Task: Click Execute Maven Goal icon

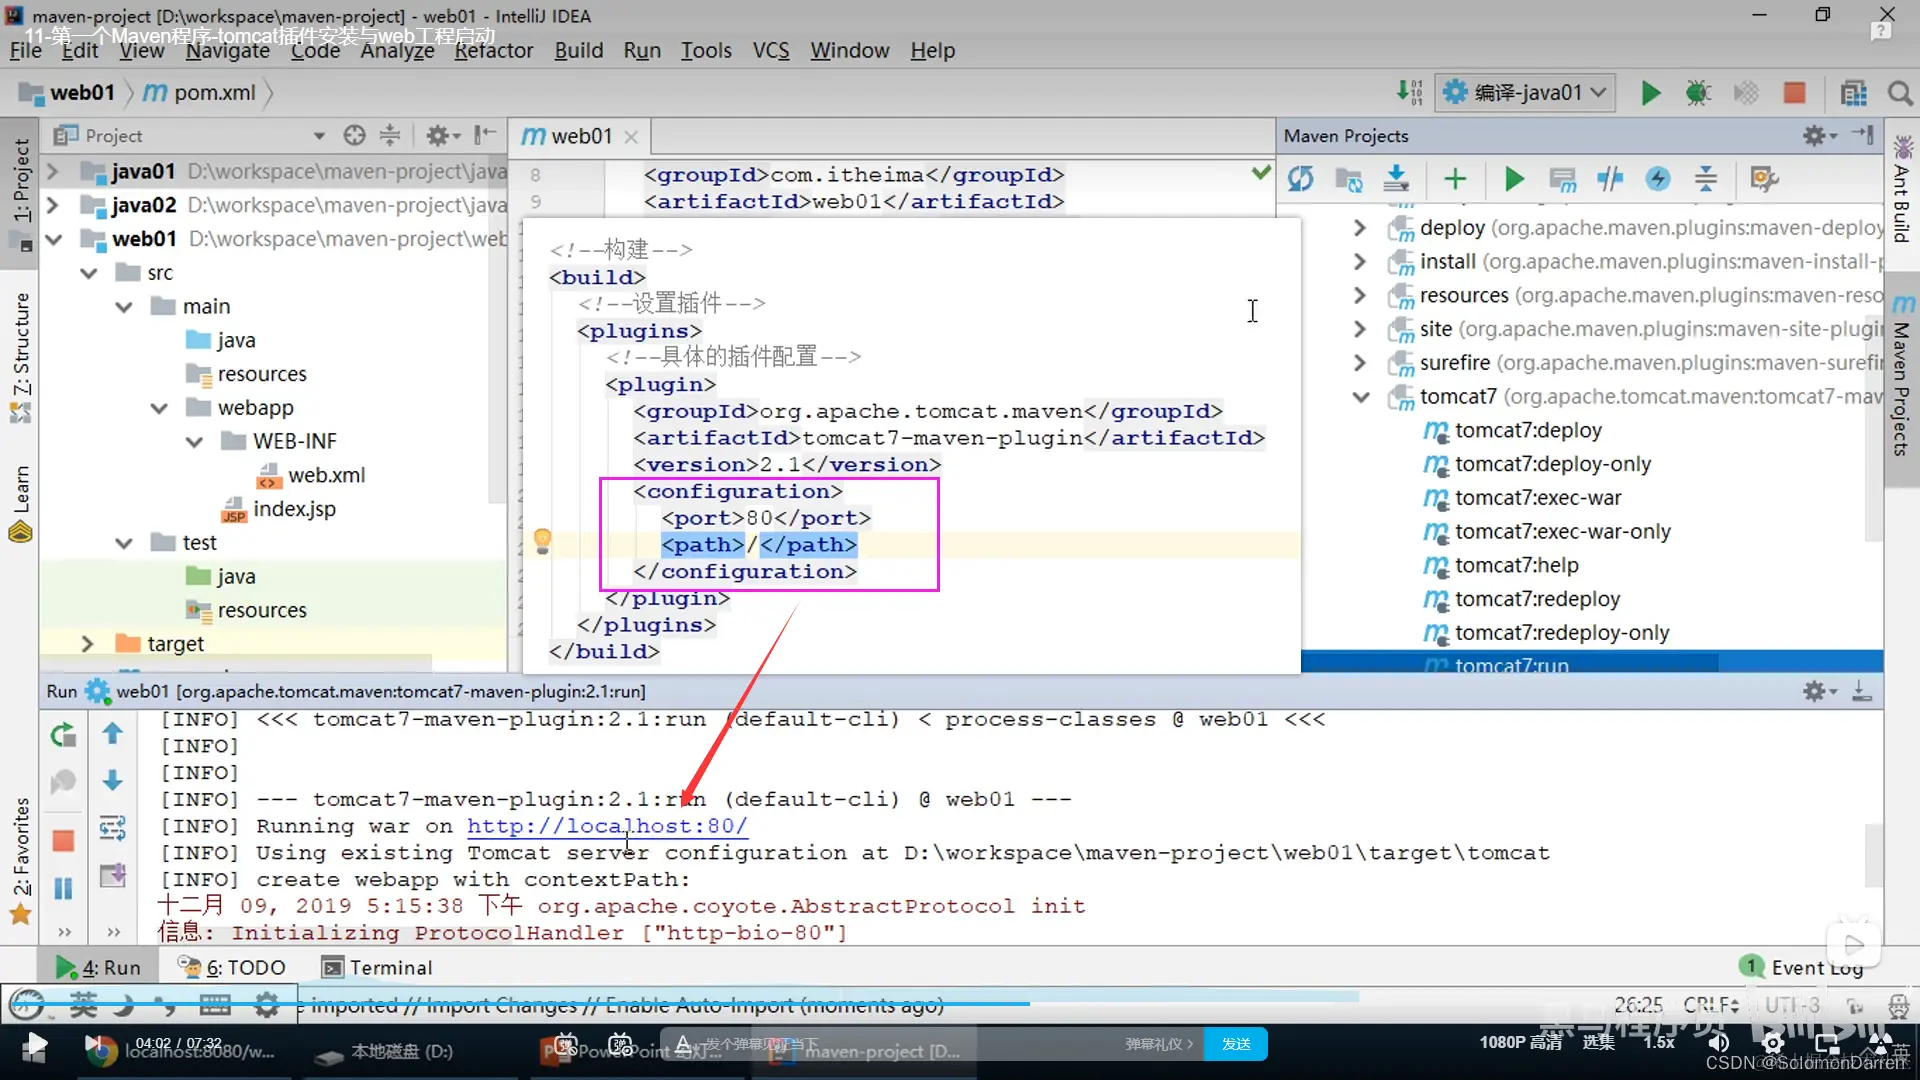Action: (x=1562, y=180)
